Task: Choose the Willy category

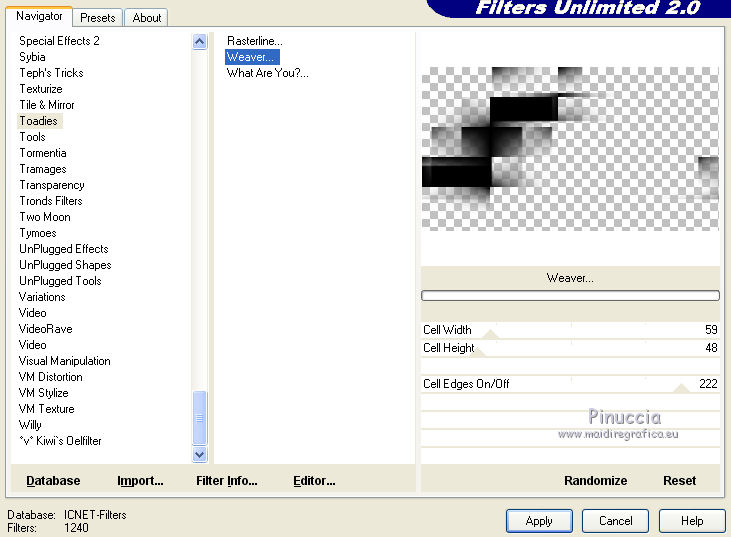Action: pos(30,425)
